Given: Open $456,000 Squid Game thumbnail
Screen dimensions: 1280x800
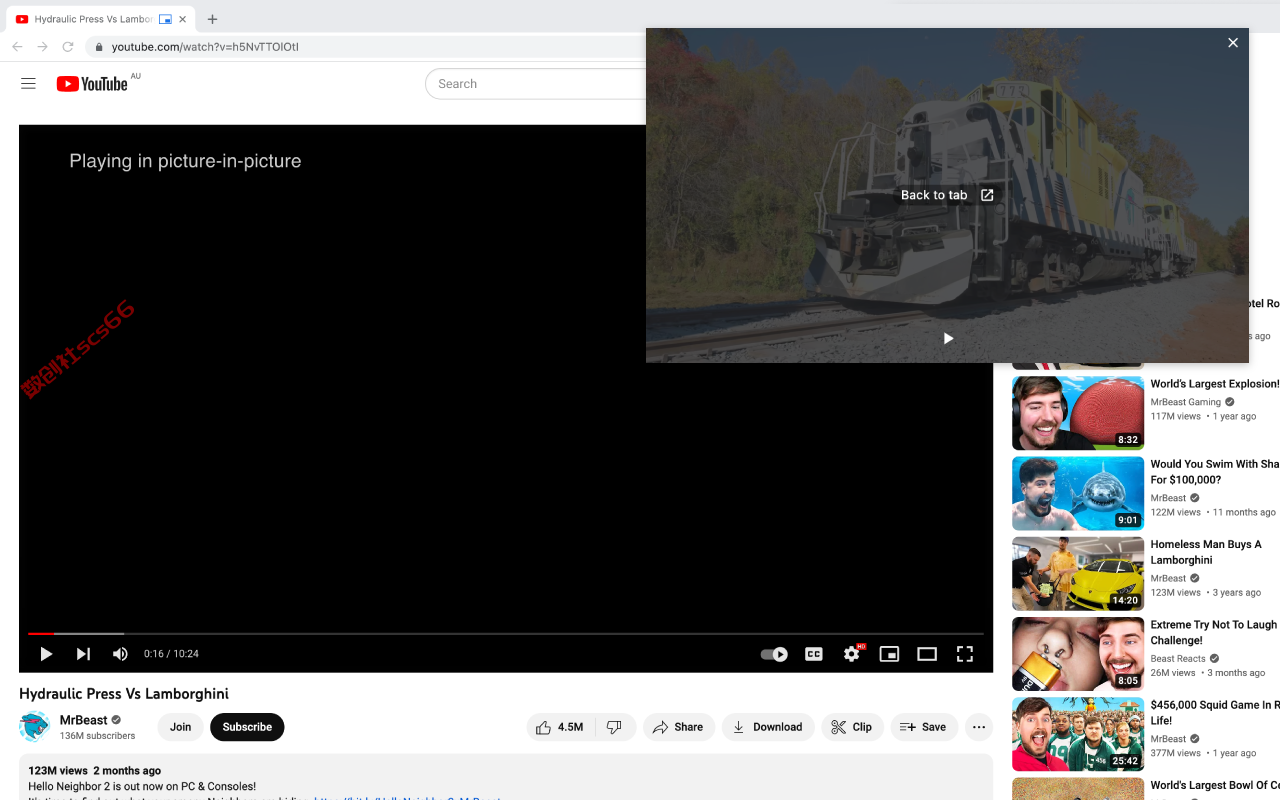Looking at the screenshot, I should [1078, 734].
